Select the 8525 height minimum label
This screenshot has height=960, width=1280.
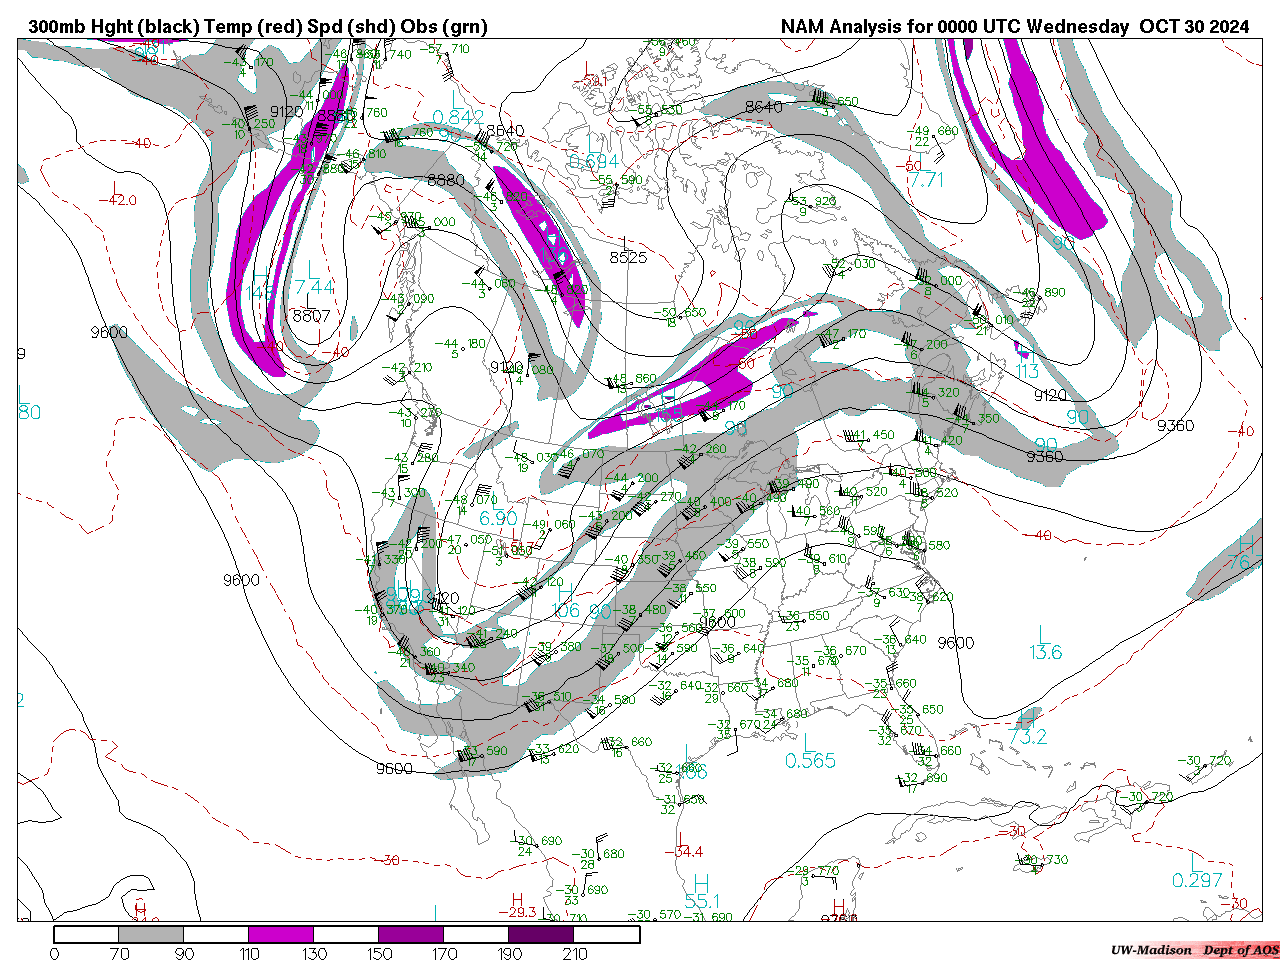628,257
